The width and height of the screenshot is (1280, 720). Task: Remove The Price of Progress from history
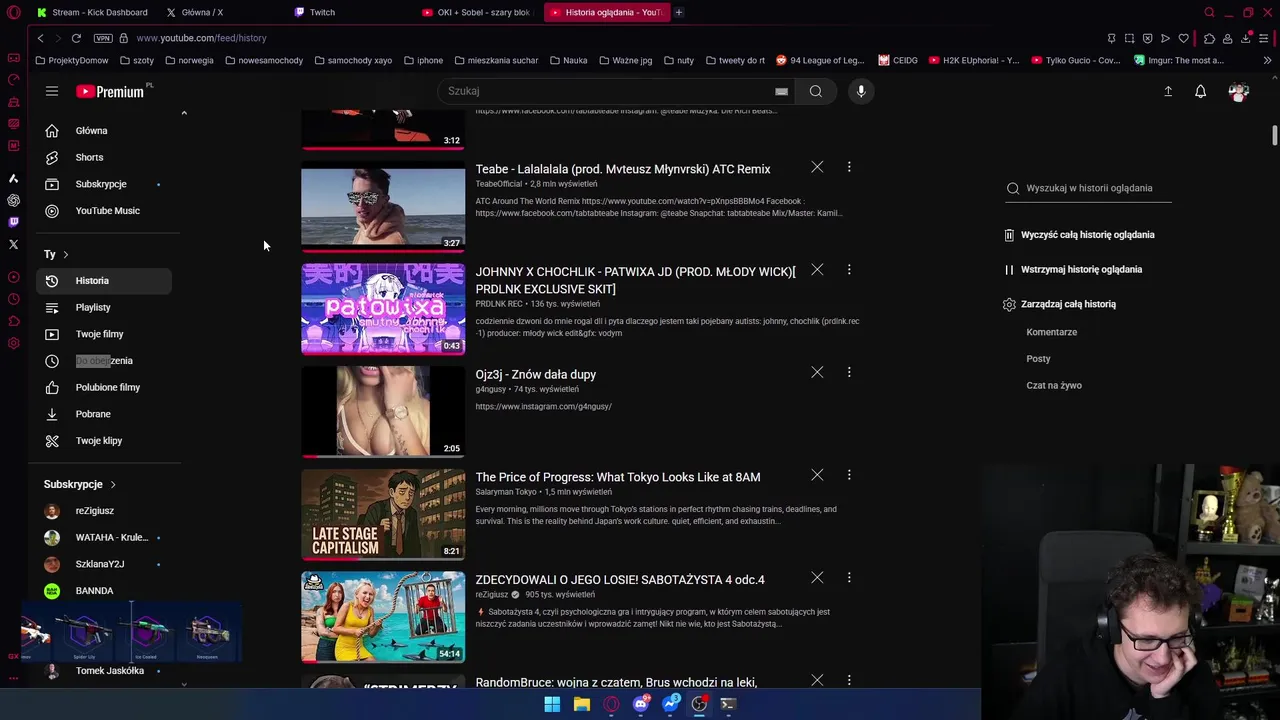(817, 475)
